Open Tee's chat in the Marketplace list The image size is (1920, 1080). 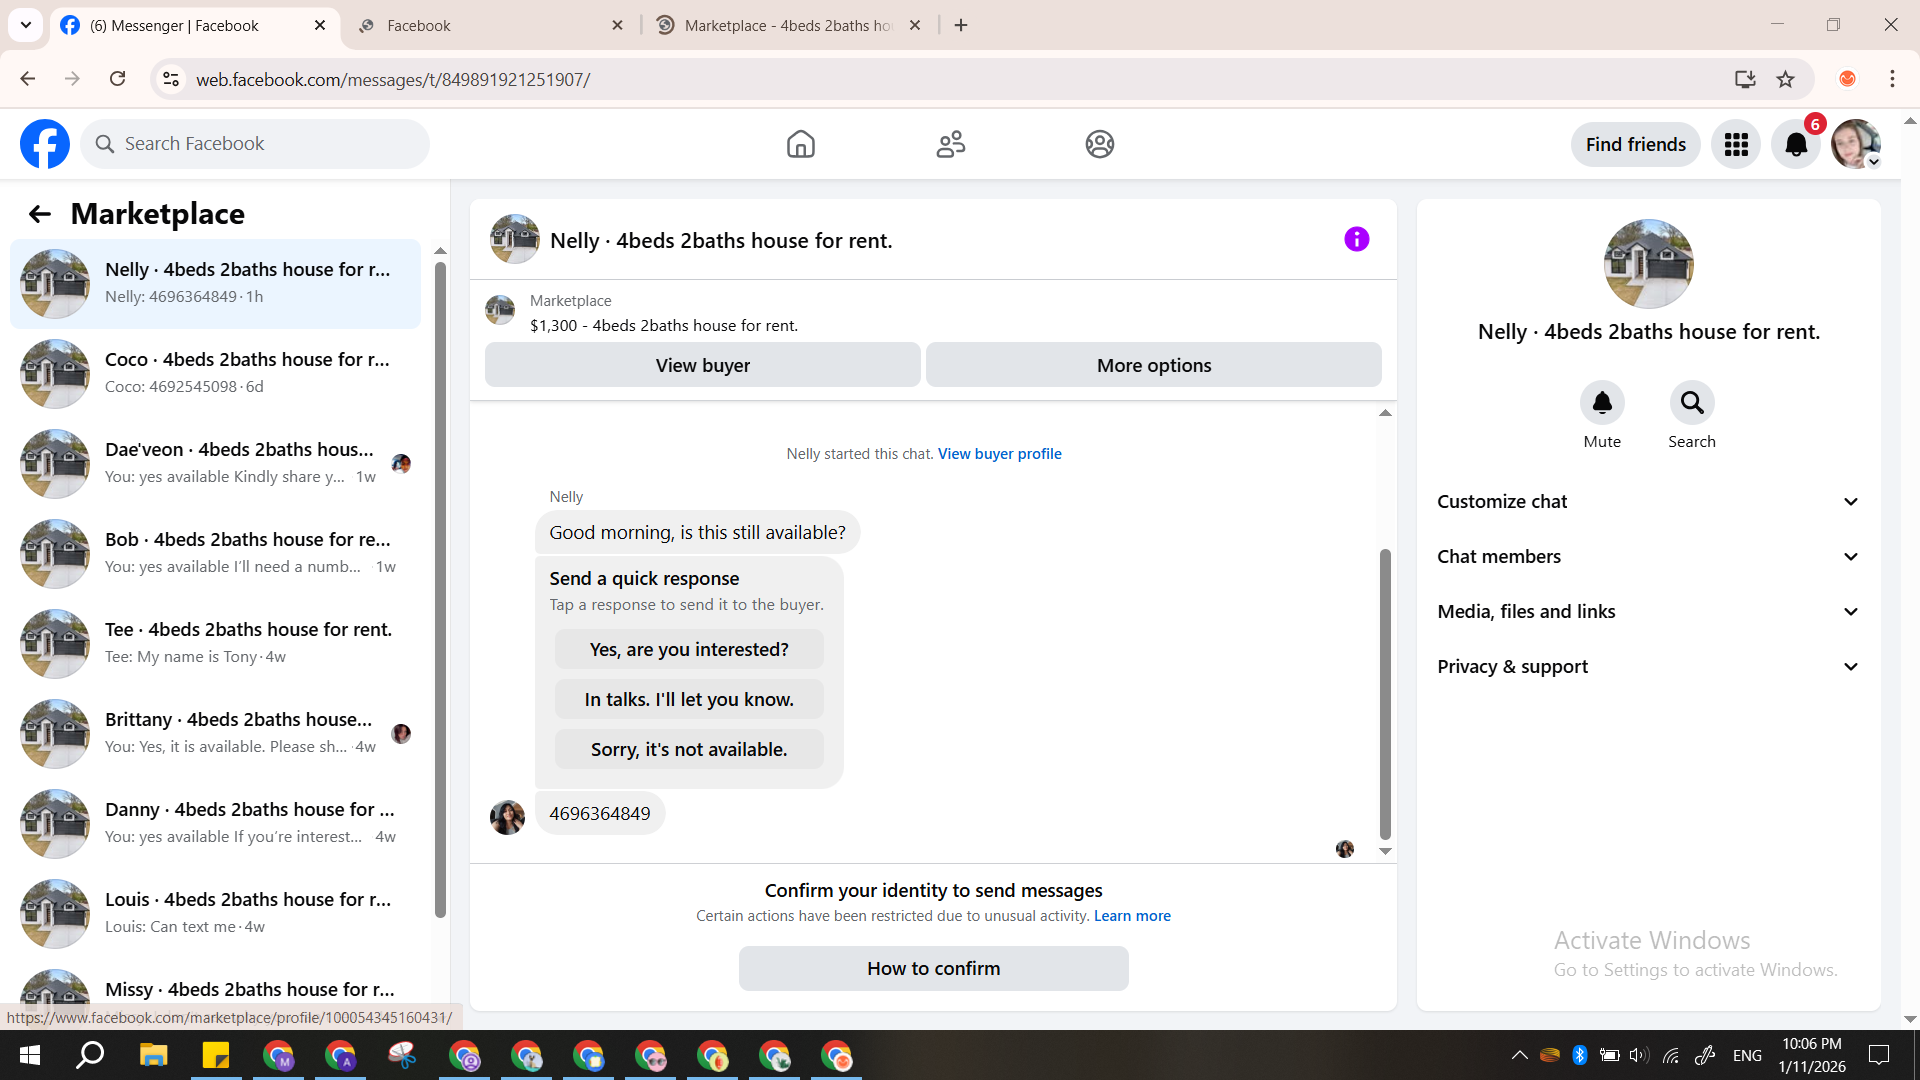tap(215, 644)
